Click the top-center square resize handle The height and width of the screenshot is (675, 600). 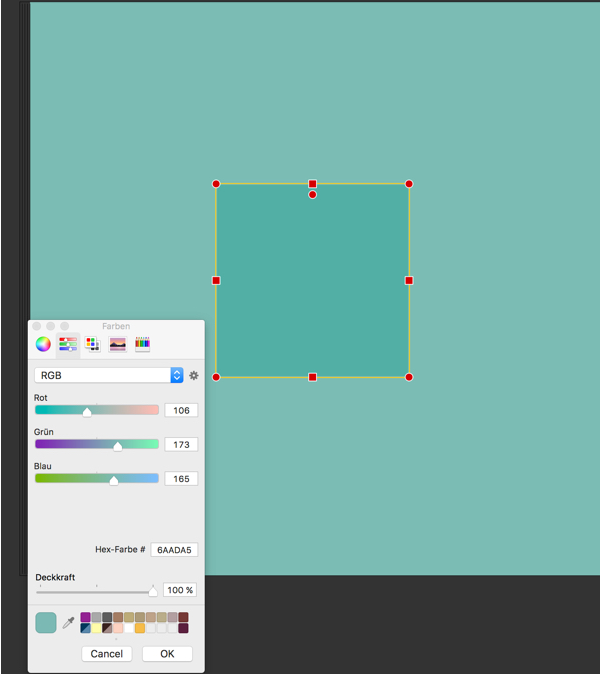pyautogui.click(x=312, y=184)
